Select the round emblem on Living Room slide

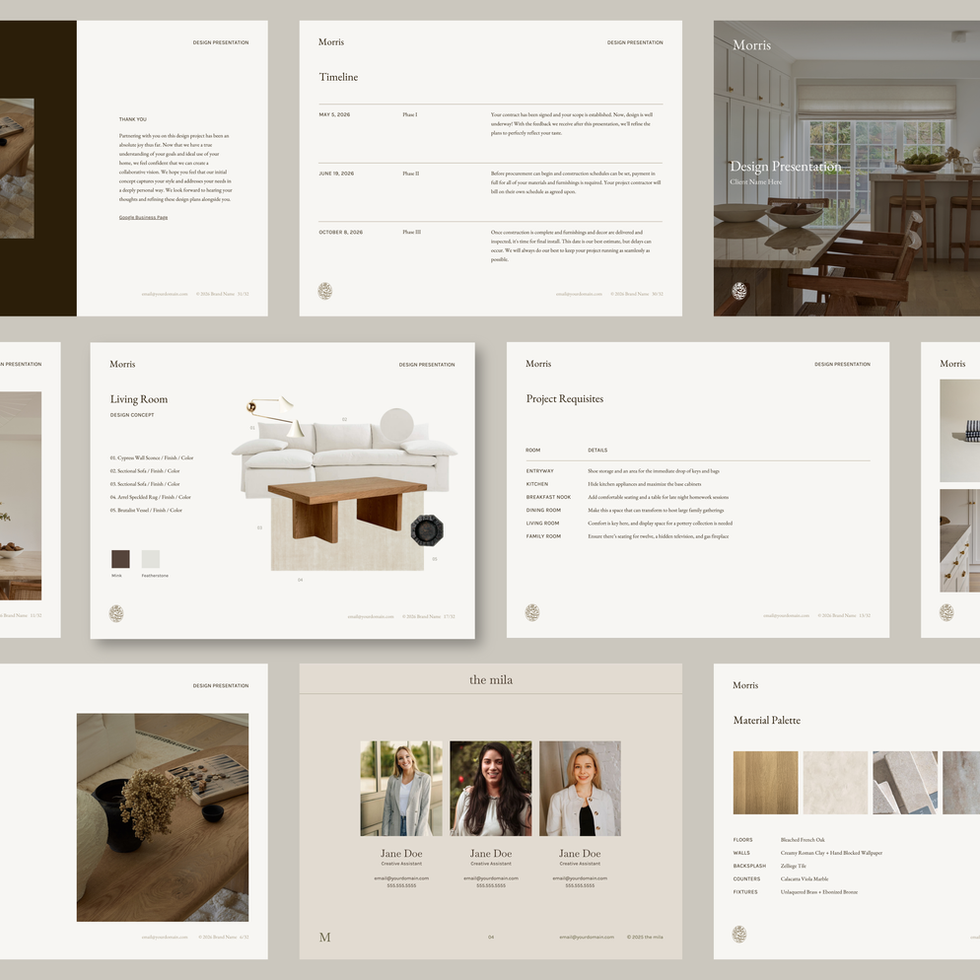pyautogui.click(x=116, y=613)
